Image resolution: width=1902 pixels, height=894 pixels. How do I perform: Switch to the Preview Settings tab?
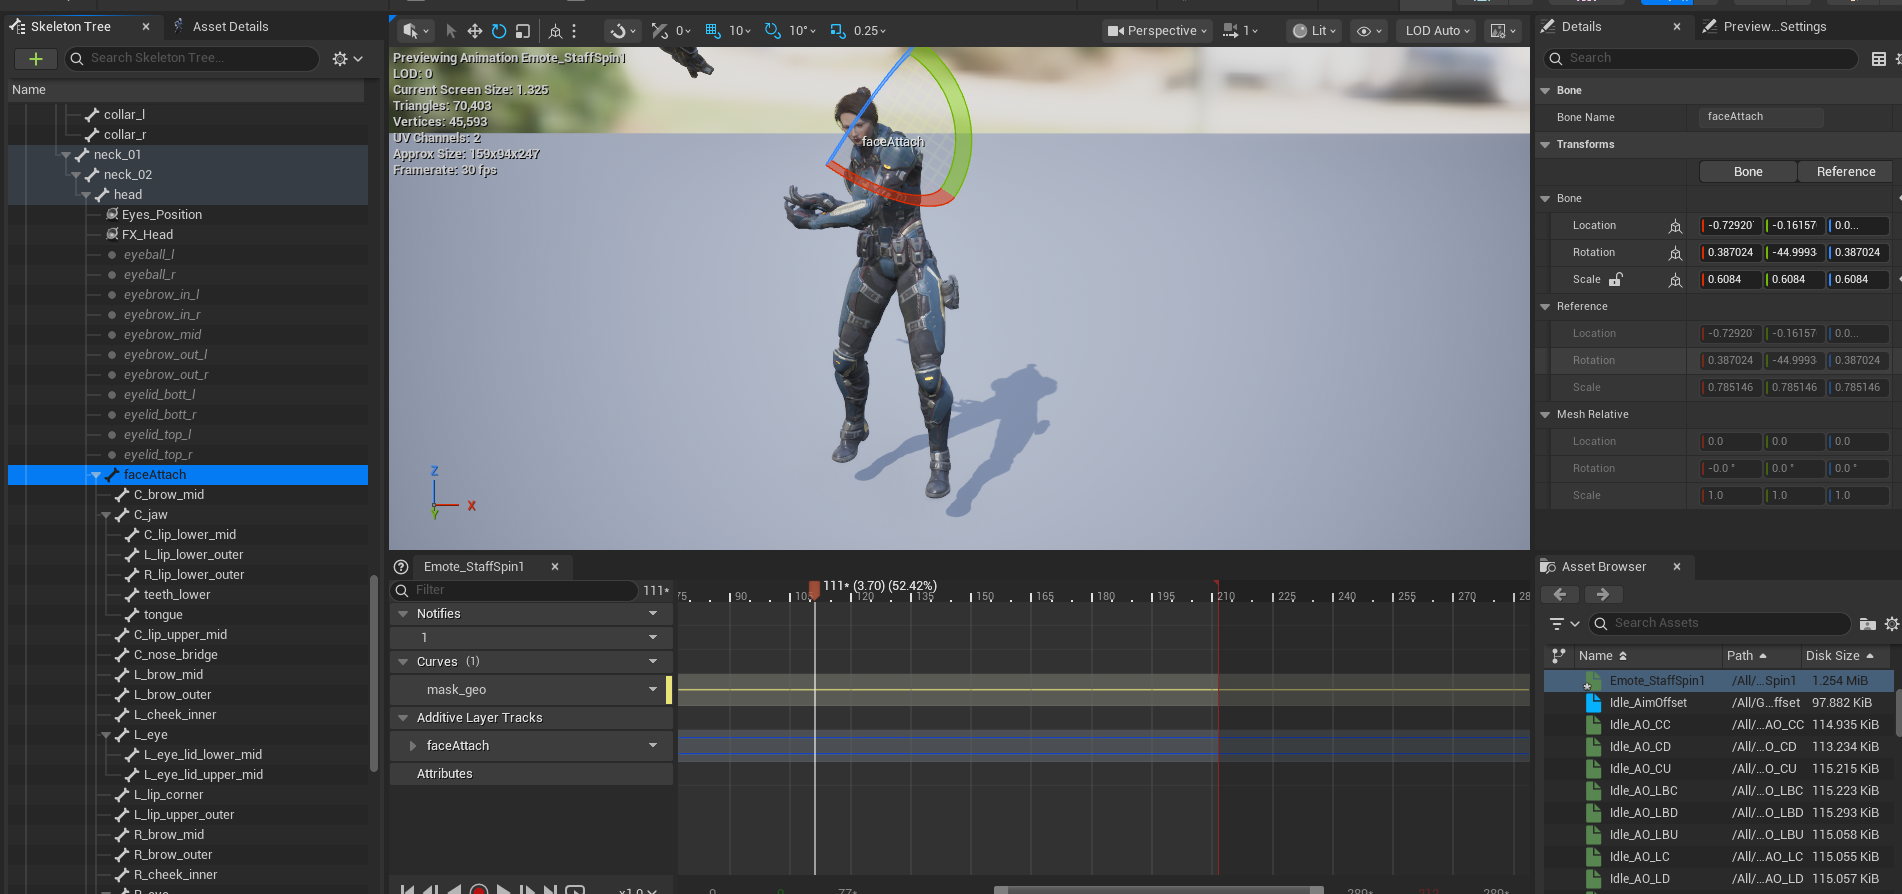coord(1774,27)
